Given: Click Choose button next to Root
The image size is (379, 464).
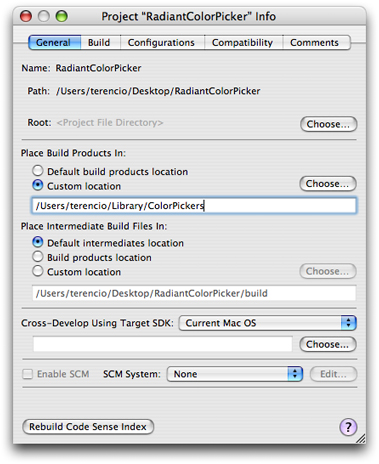Looking at the screenshot, I should [x=328, y=124].
